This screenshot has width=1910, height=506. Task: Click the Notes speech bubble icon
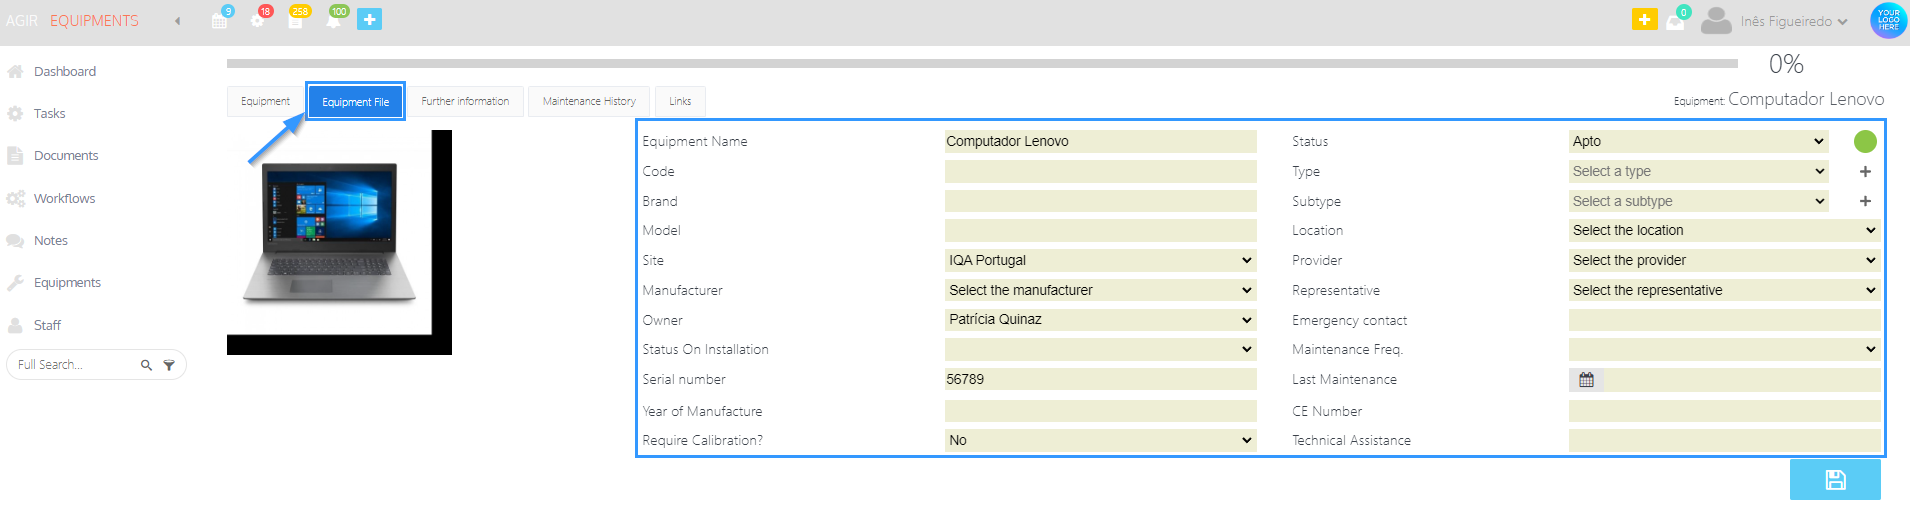15,241
